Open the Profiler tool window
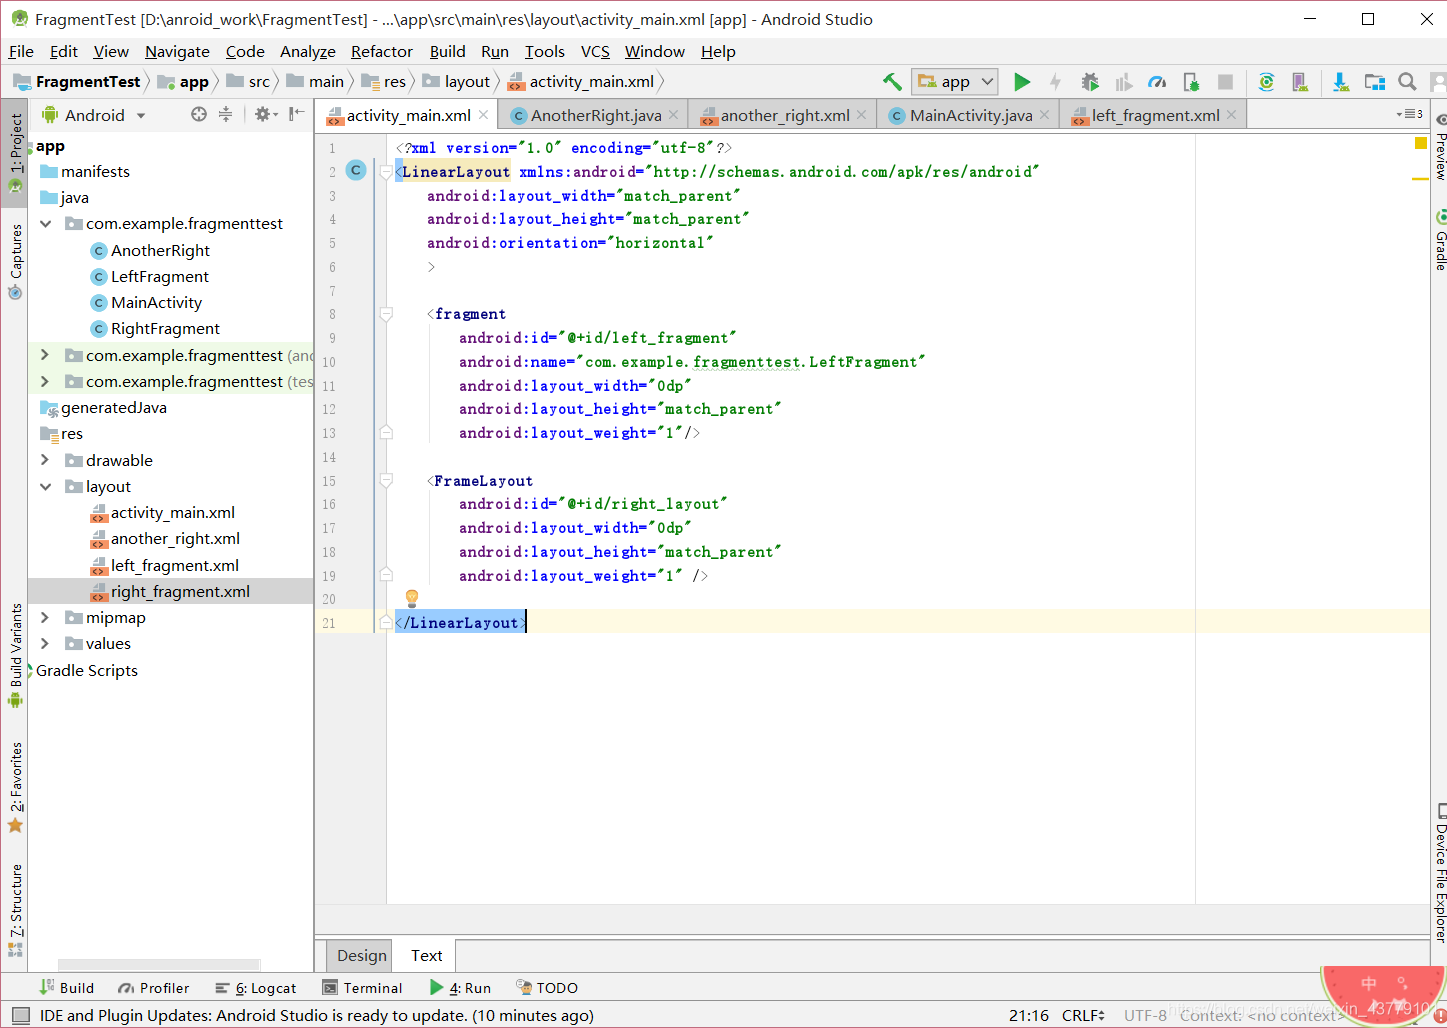Screen dimensions: 1447x1028 [153, 987]
